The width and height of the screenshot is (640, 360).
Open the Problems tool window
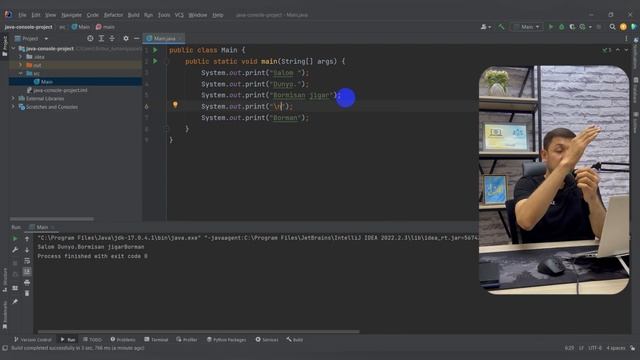[123, 340]
